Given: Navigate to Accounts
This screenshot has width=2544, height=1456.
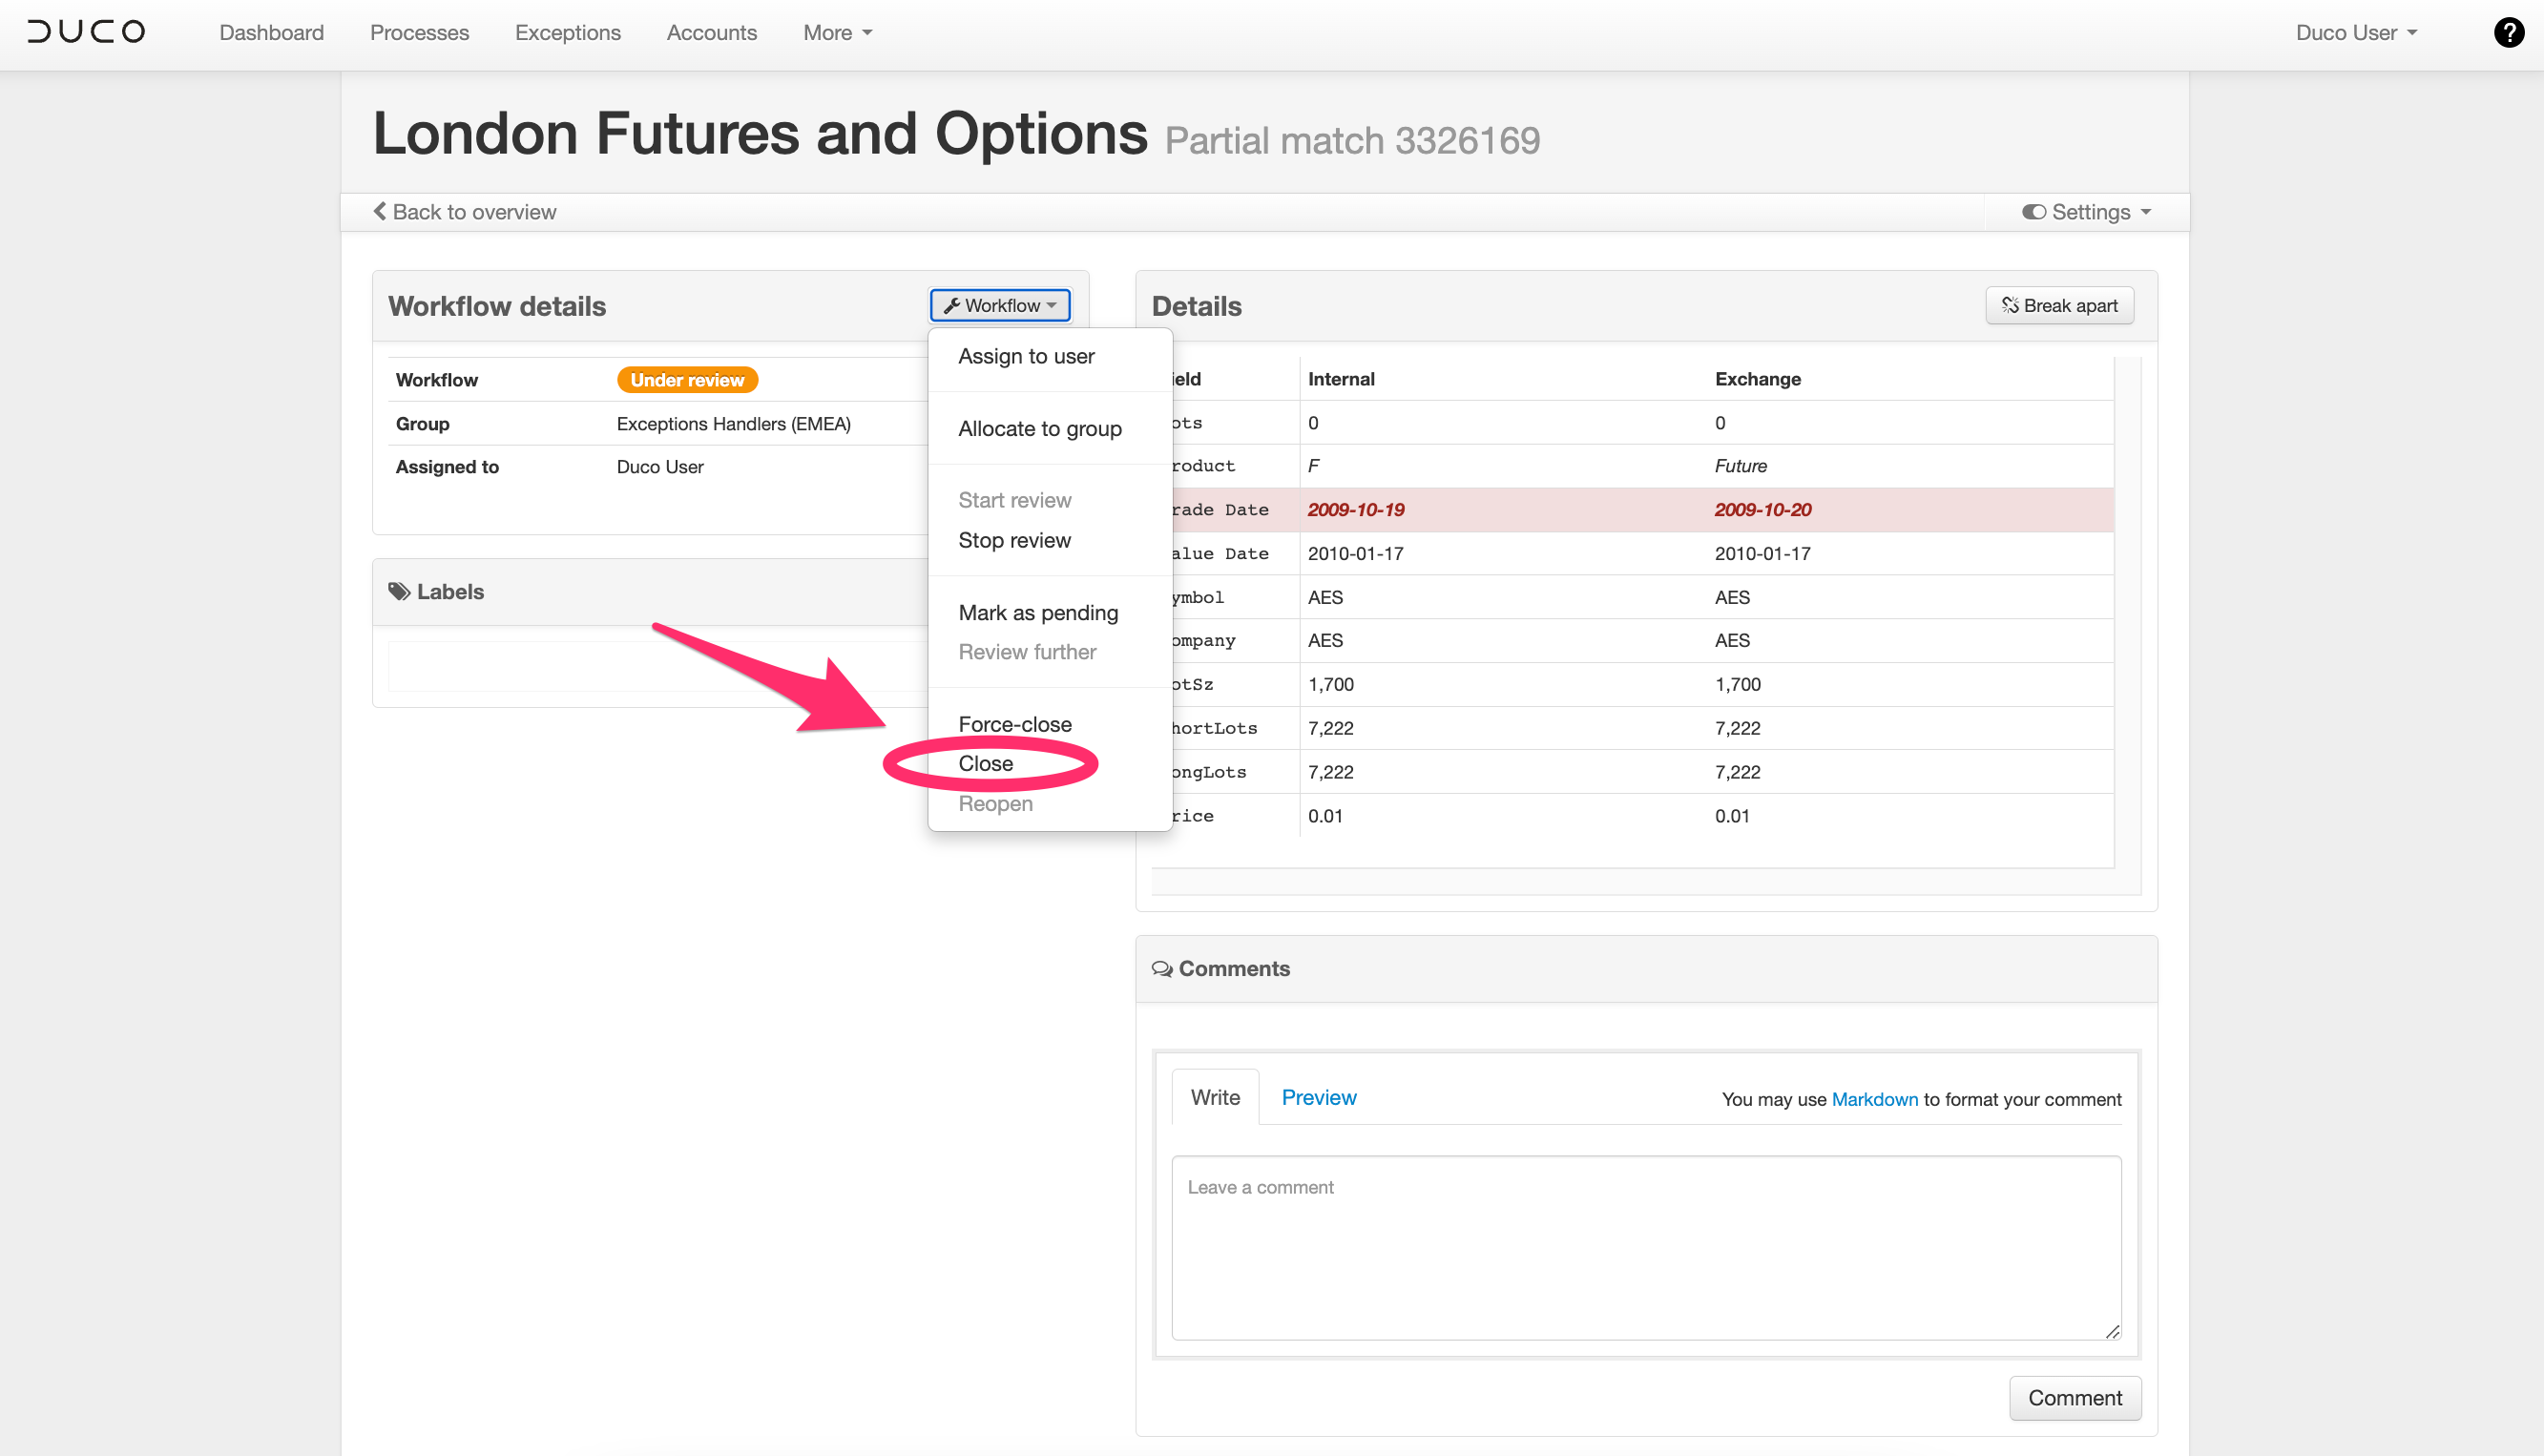Looking at the screenshot, I should coord(712,32).
